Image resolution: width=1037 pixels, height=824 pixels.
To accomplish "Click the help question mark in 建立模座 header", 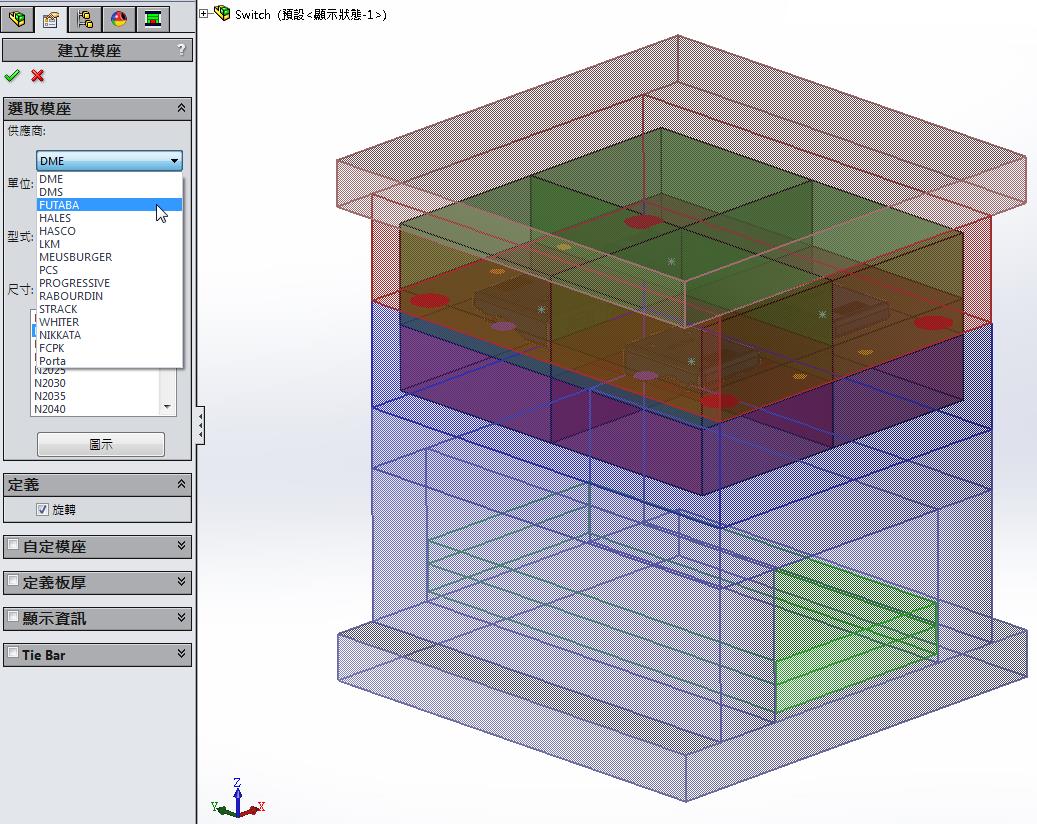I will click(181, 50).
